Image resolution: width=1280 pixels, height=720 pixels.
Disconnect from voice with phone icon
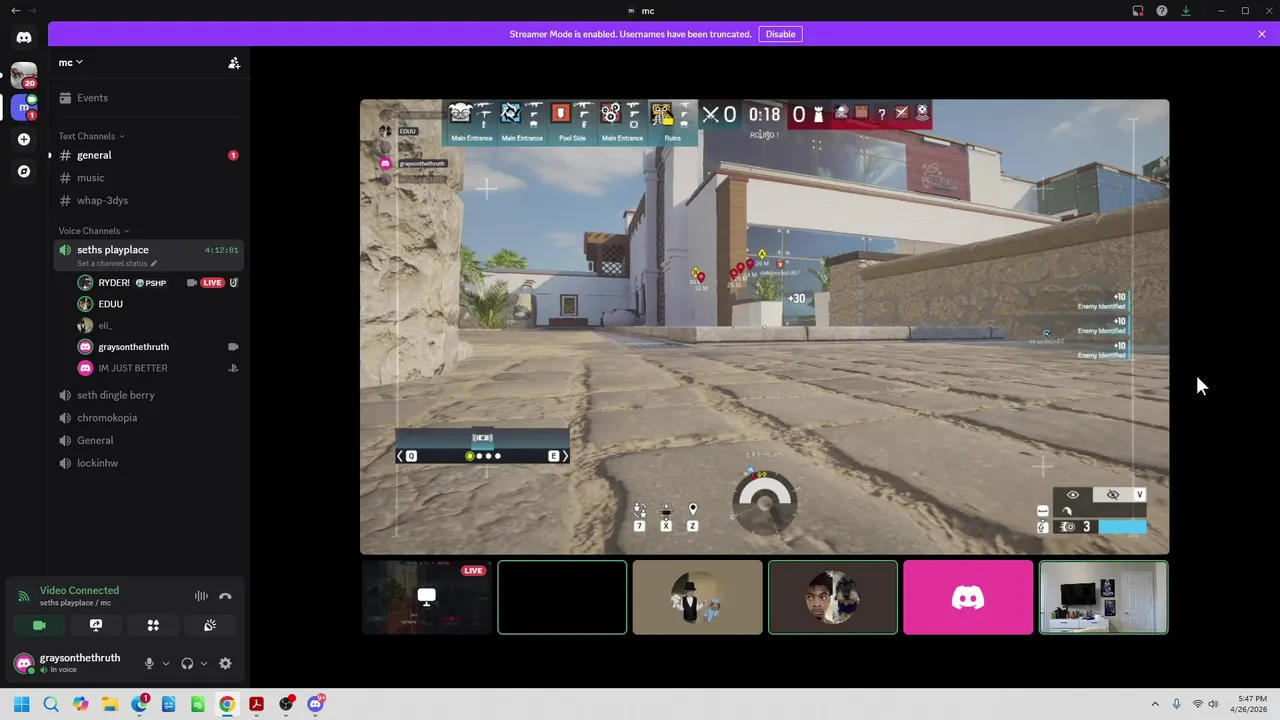pyautogui.click(x=225, y=596)
